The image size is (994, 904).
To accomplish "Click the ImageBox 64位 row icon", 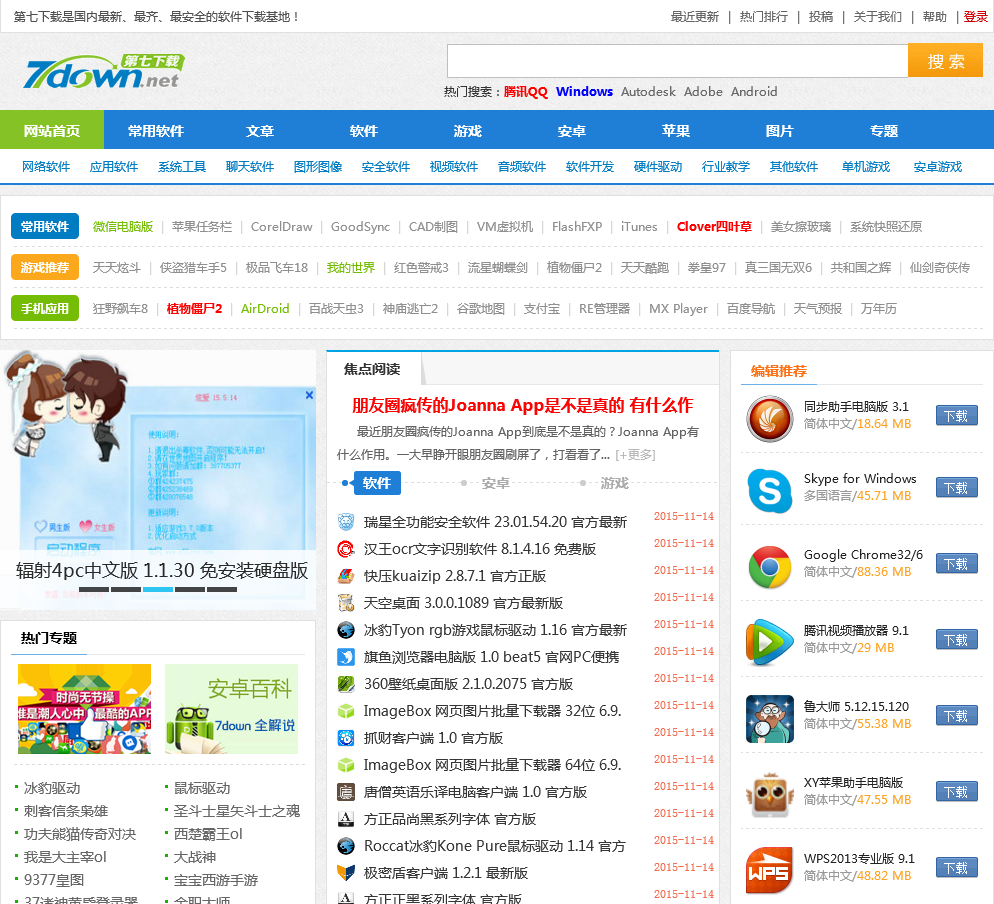I will pyautogui.click(x=345, y=765).
